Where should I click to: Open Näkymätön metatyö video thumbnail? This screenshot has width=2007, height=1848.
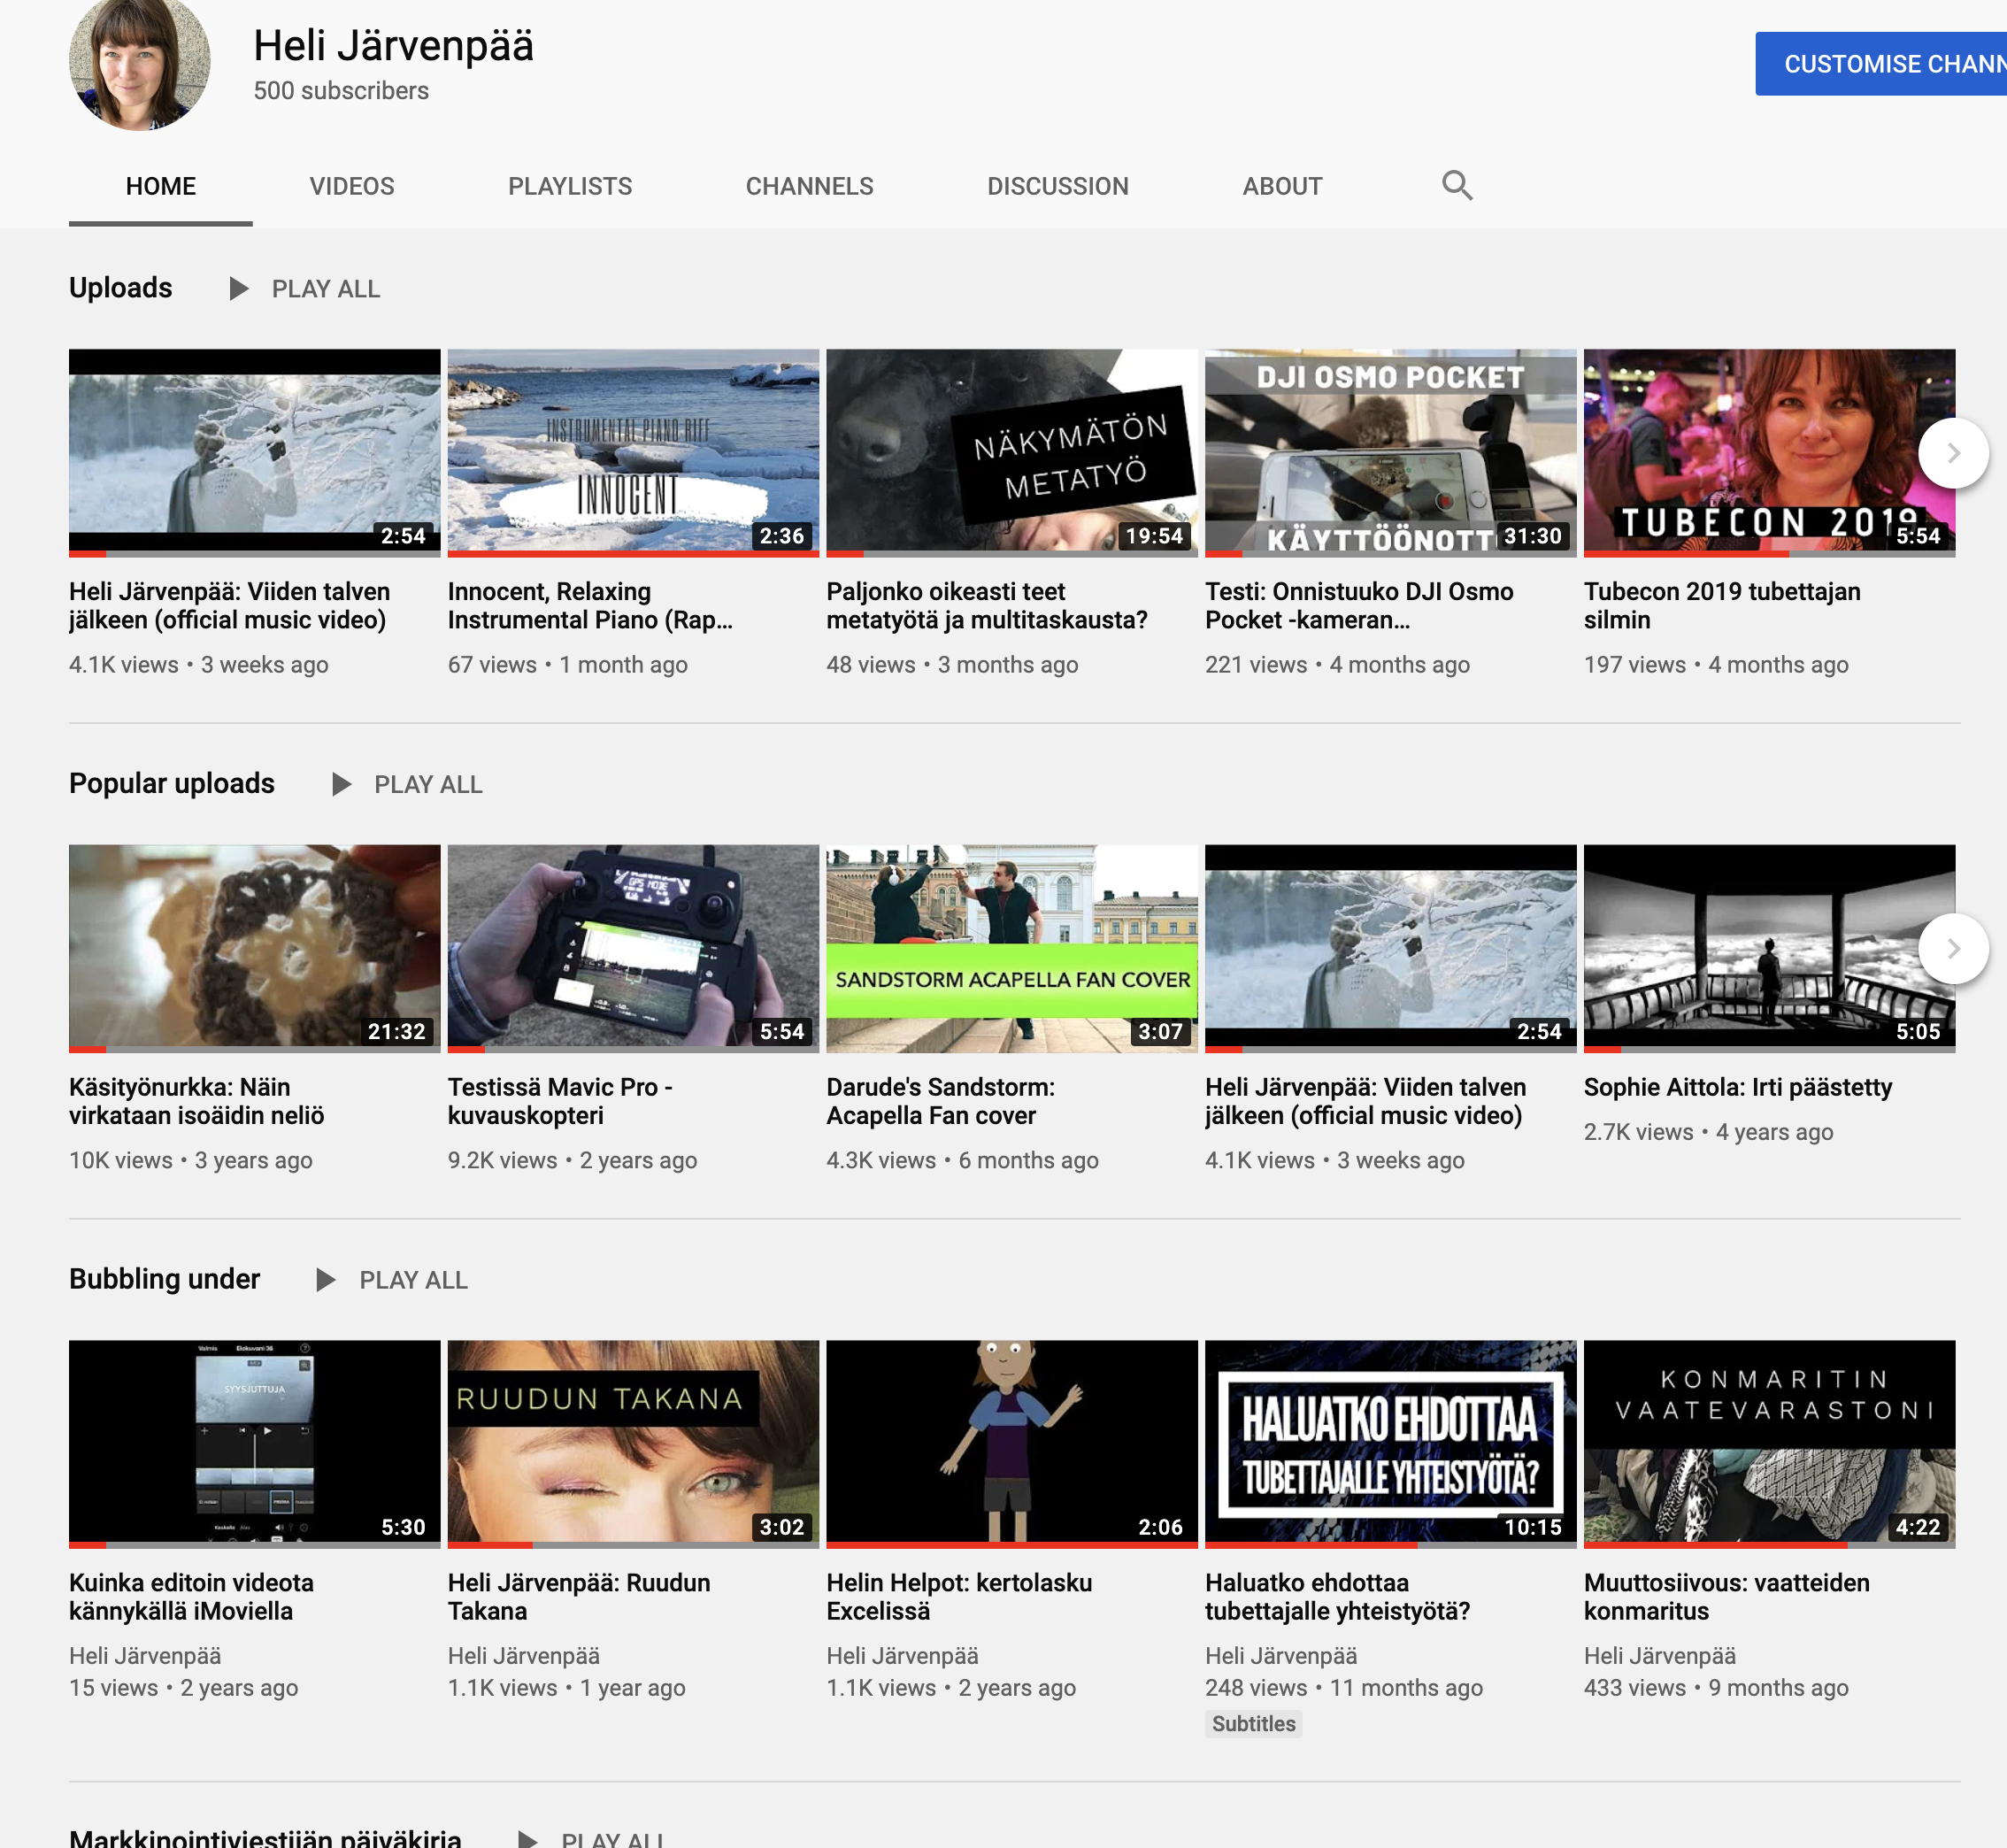pos(1011,451)
